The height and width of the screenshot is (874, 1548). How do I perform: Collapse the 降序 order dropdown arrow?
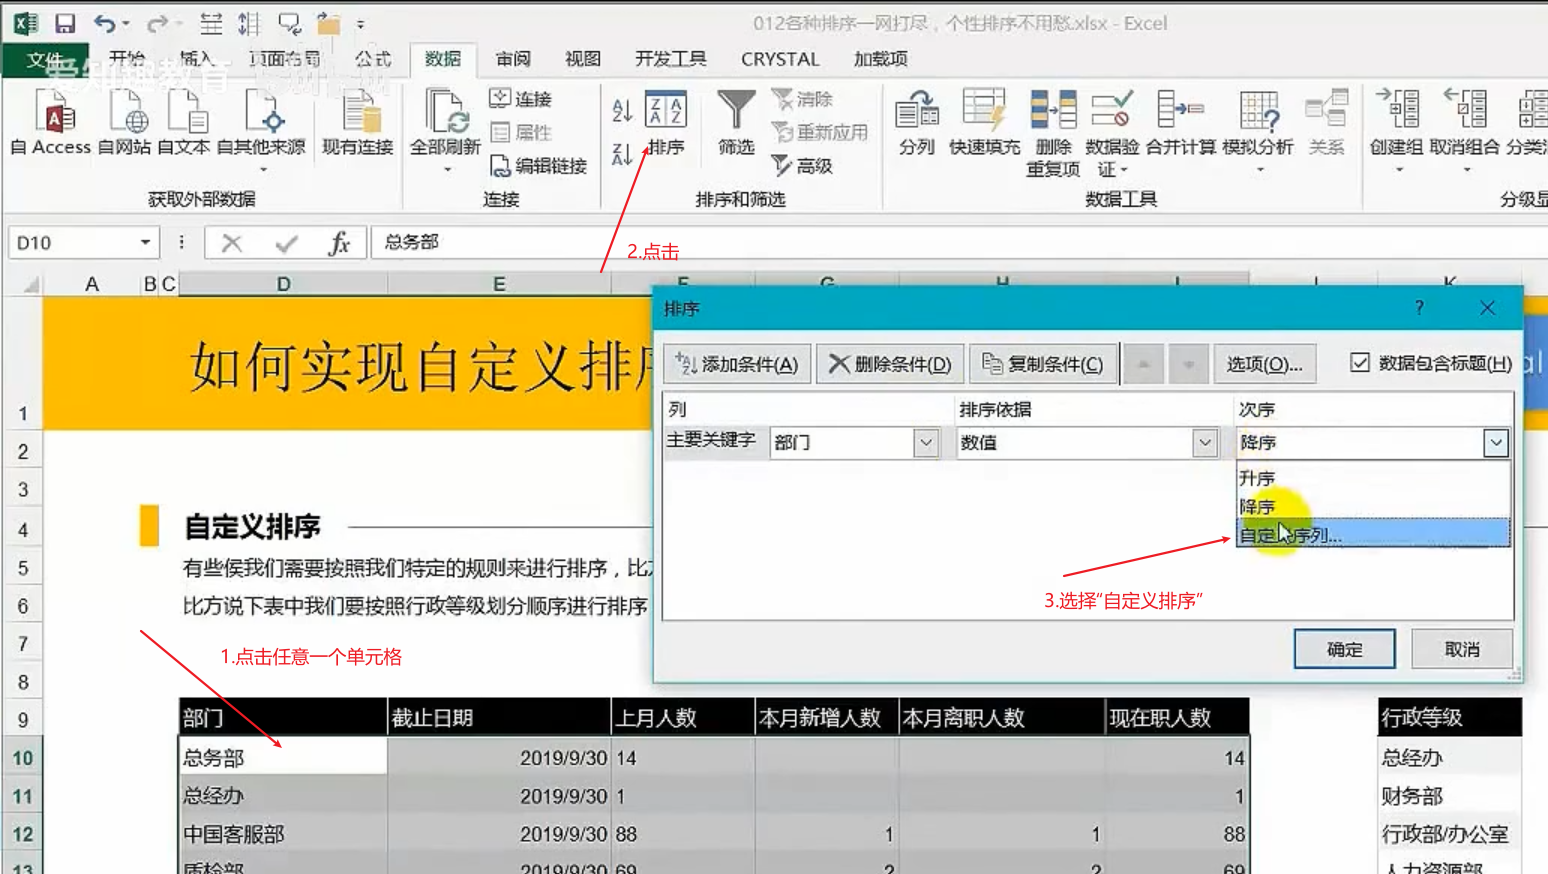click(x=1495, y=442)
